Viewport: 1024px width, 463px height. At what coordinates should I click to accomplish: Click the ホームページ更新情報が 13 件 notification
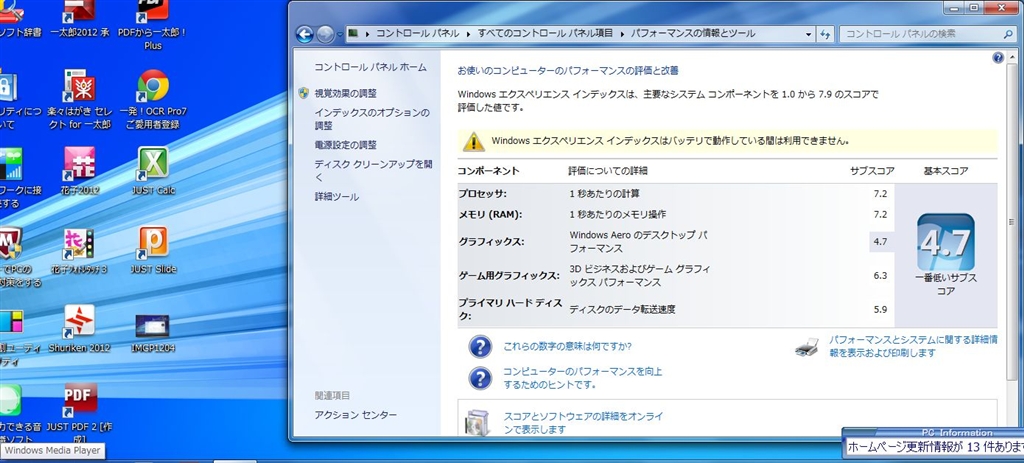click(x=935, y=448)
